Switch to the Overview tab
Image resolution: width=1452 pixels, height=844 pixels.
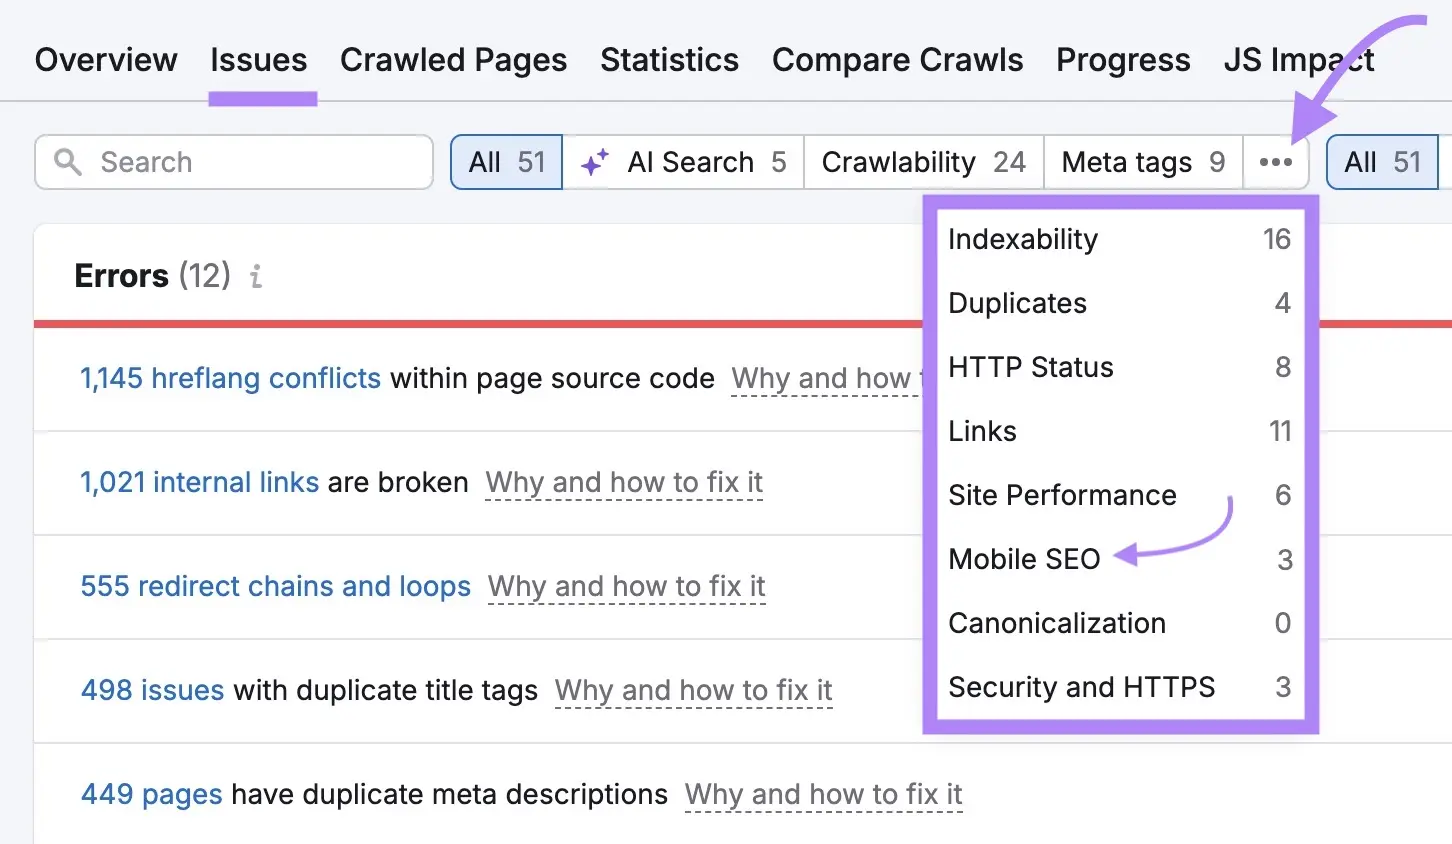pyautogui.click(x=105, y=59)
